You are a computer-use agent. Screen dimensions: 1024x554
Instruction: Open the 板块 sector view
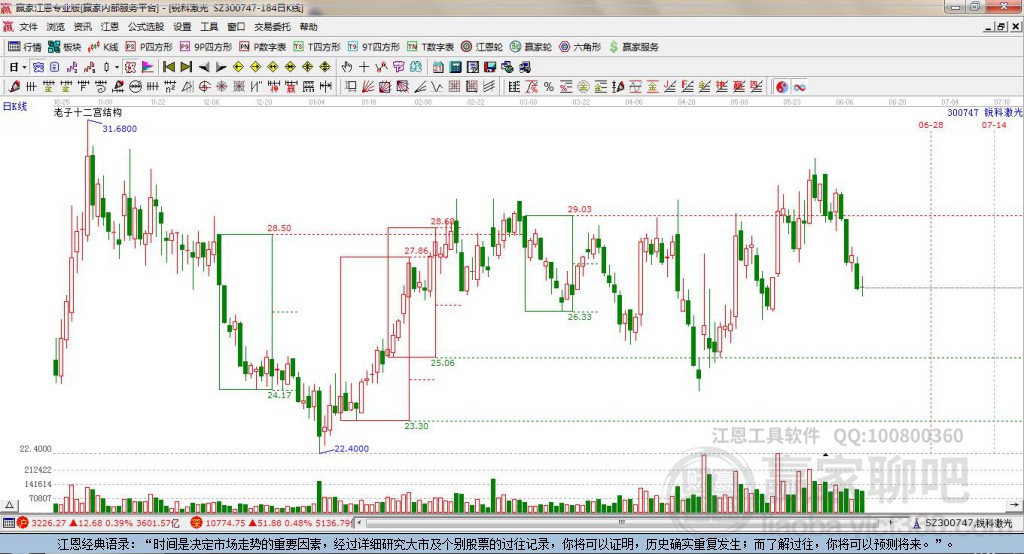pyautogui.click(x=64, y=46)
